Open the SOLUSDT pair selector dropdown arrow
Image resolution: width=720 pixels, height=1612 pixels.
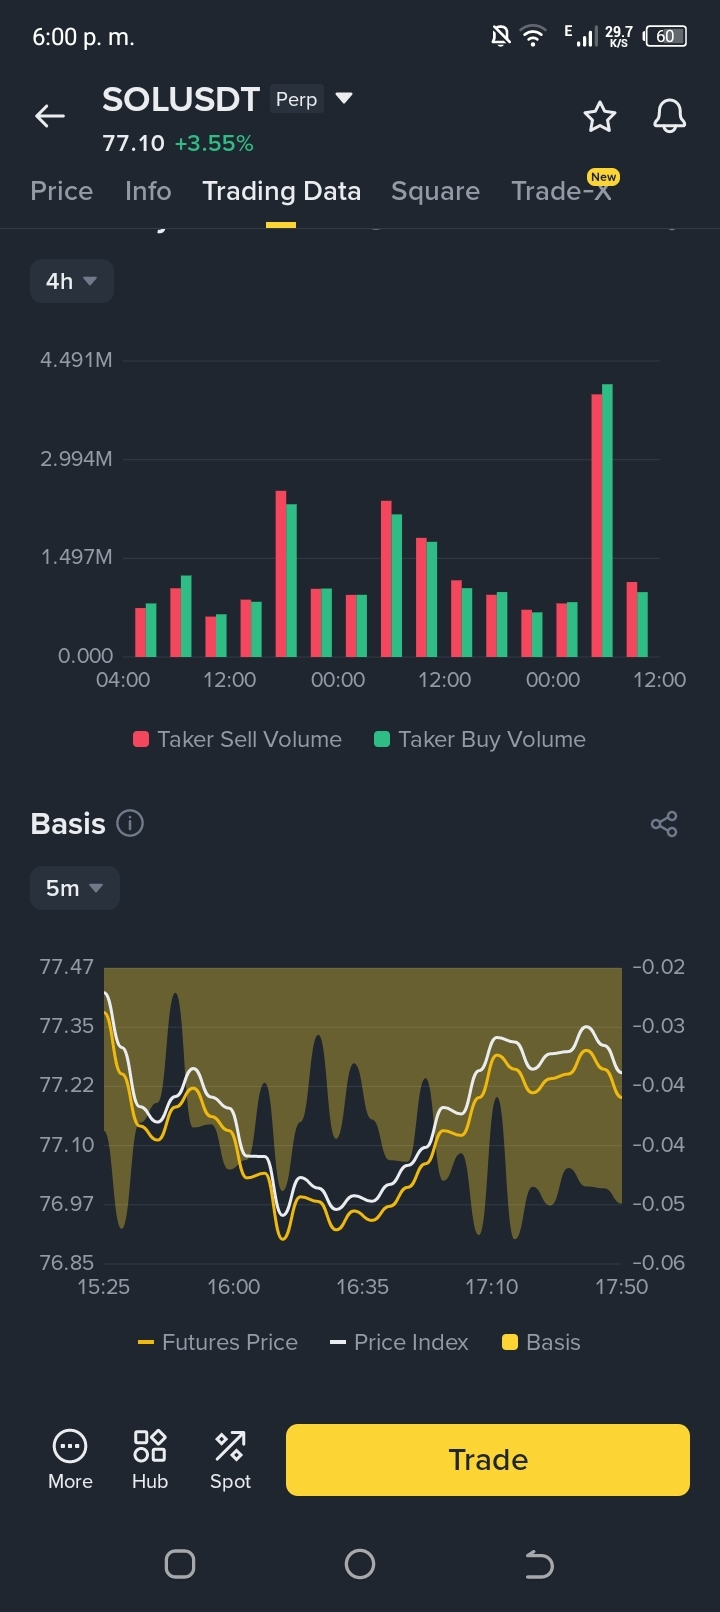coord(344,98)
